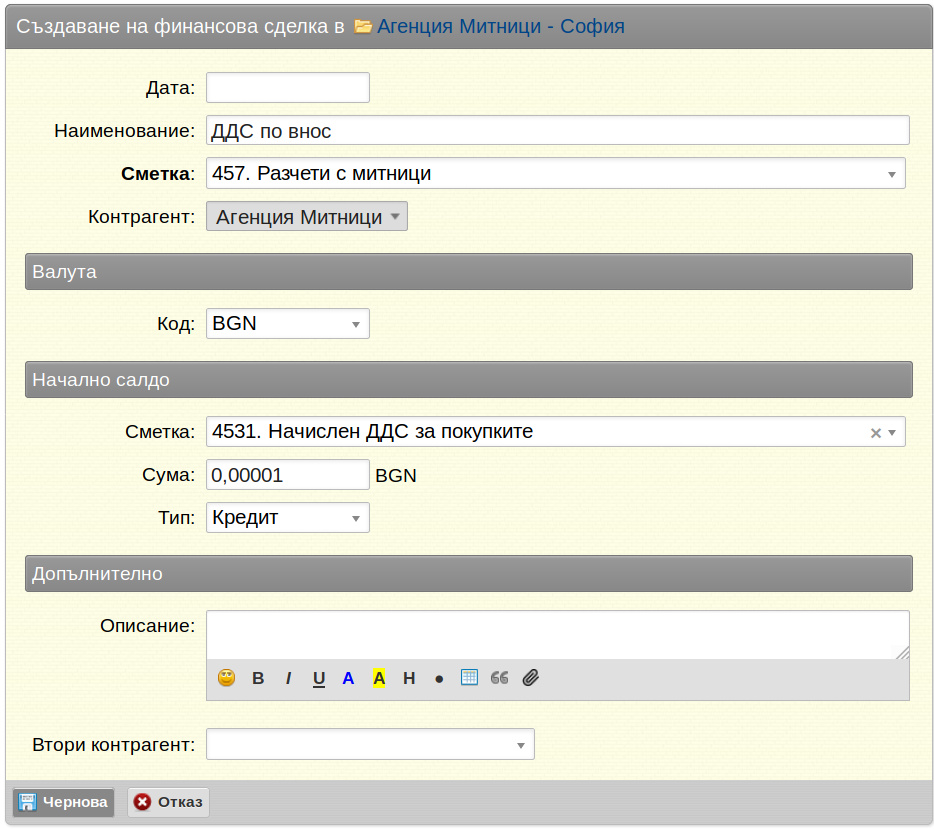The image size is (934, 829).
Task: Open Агенция Митници - София link
Action: [500, 26]
